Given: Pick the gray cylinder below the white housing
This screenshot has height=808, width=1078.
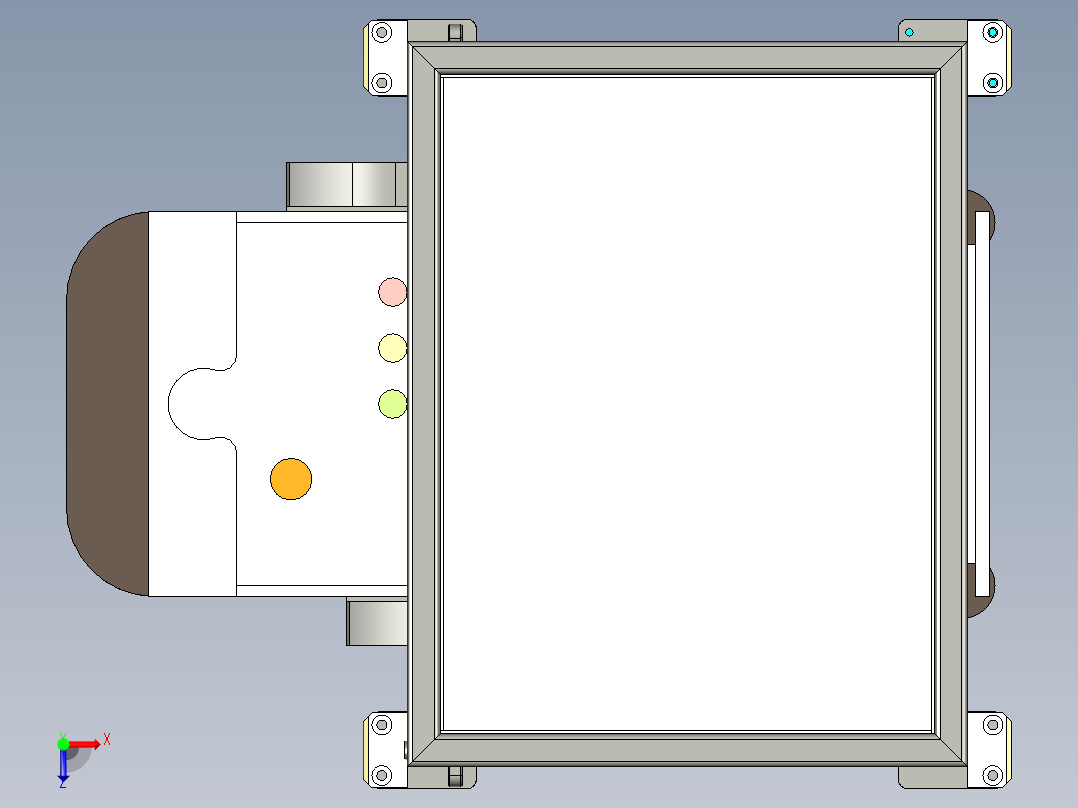Looking at the screenshot, I should click(377, 622).
